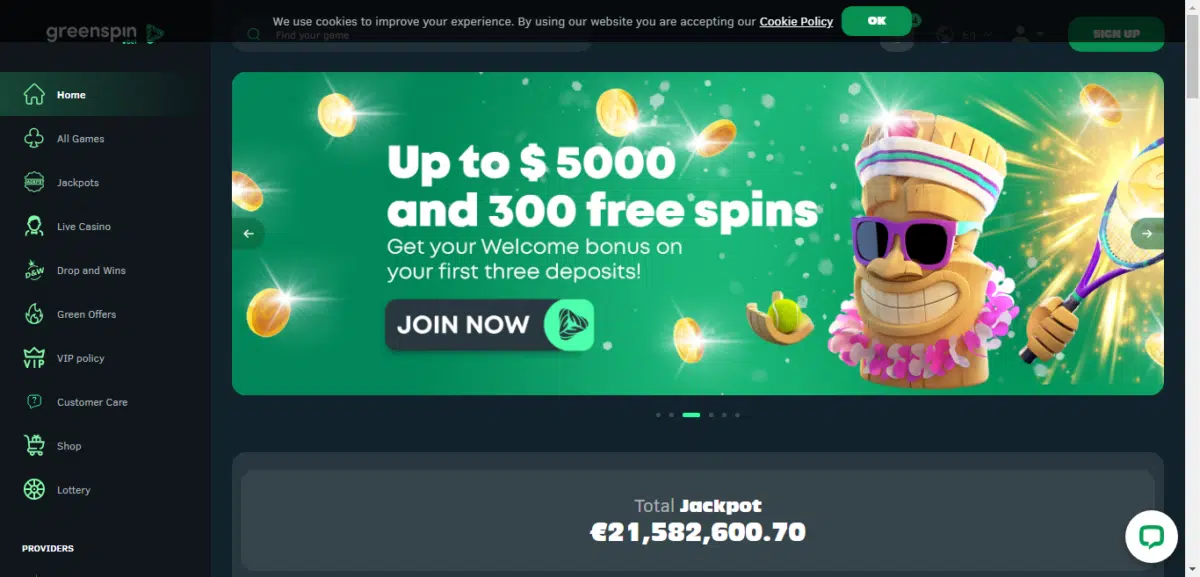Open the Shop cart icon

(34, 446)
